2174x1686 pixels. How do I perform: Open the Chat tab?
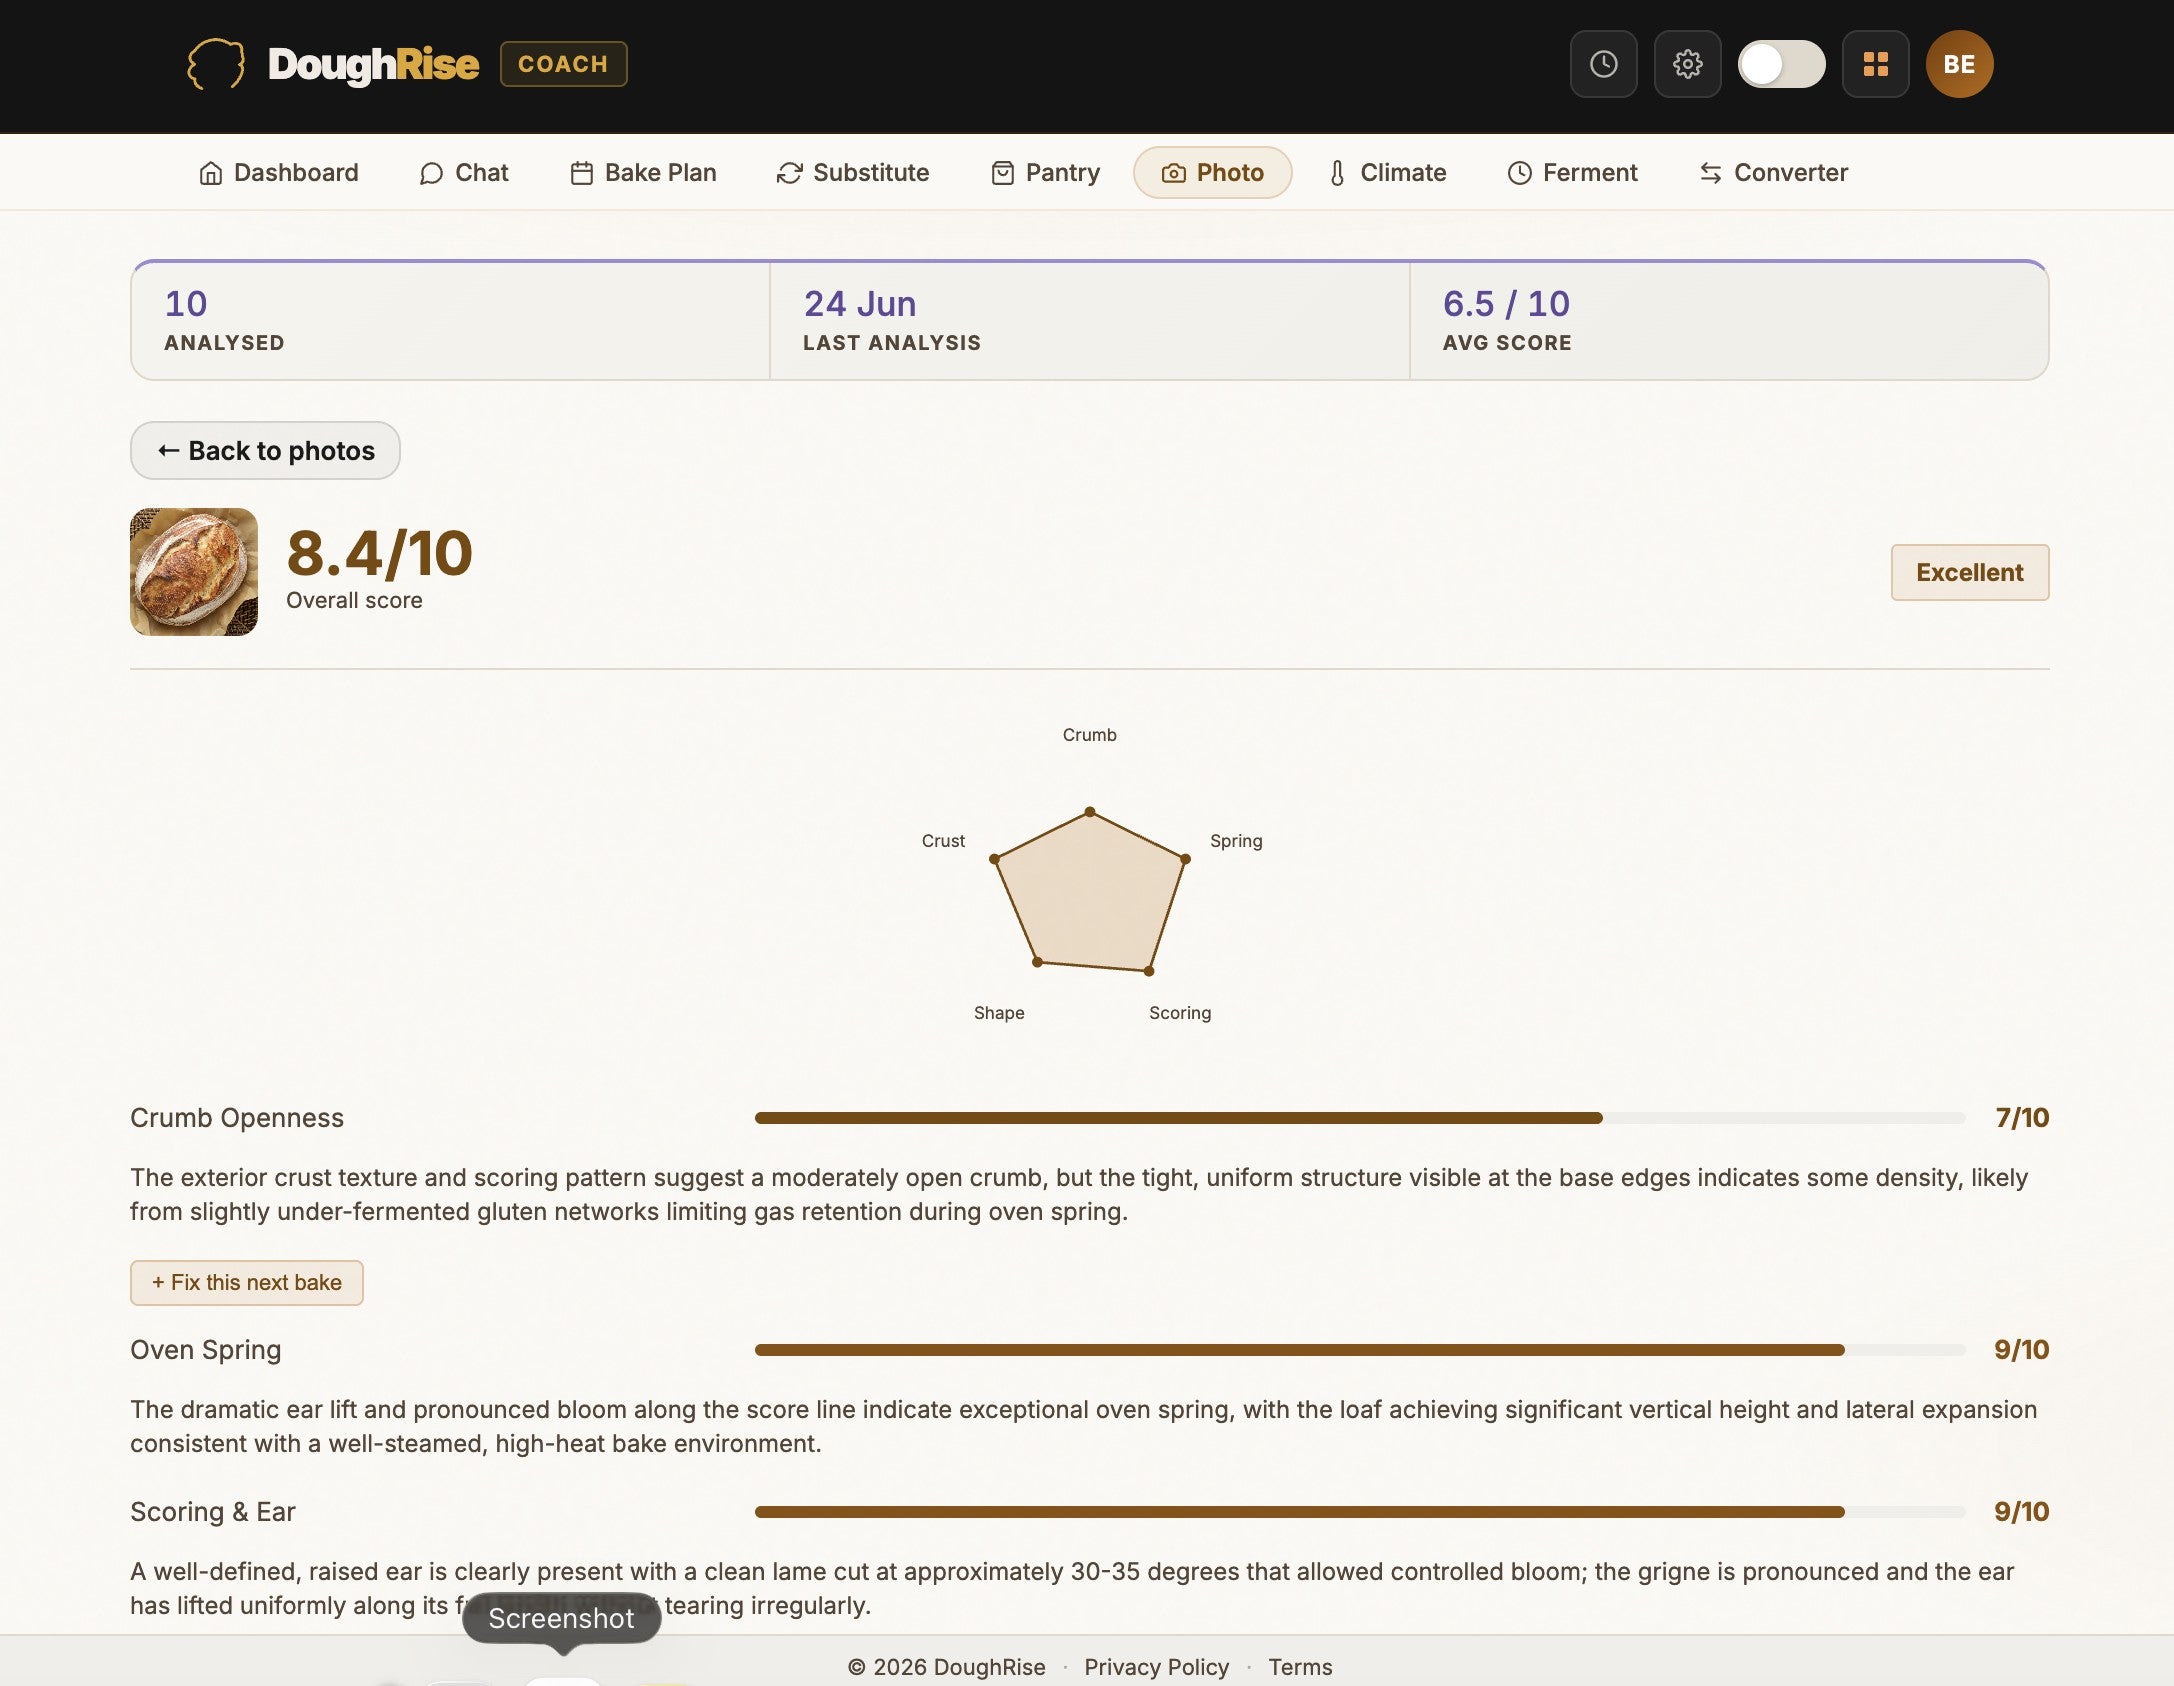(x=464, y=173)
